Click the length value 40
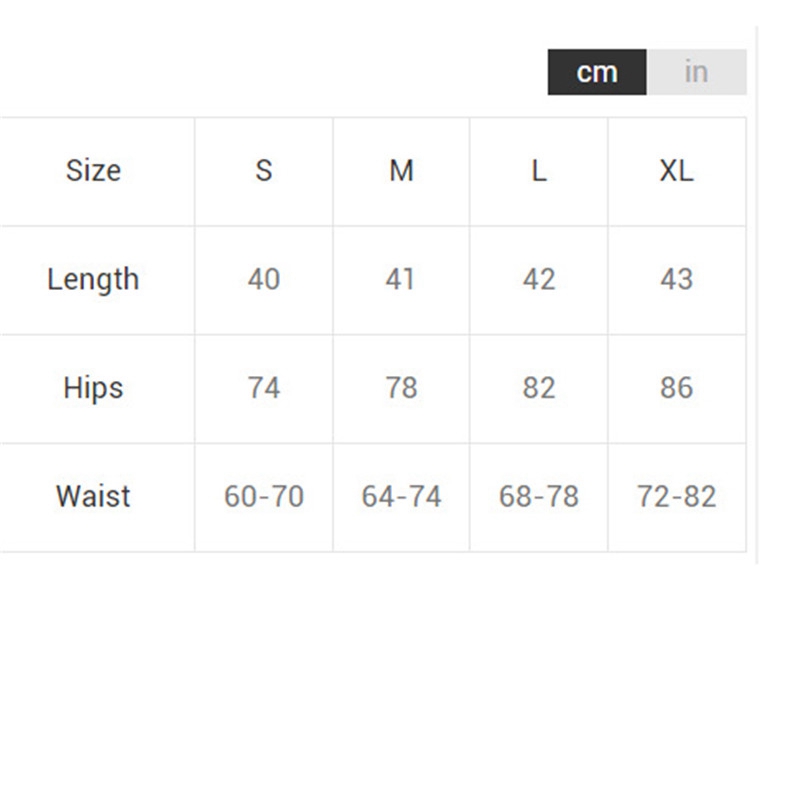800x800 pixels. (264, 279)
